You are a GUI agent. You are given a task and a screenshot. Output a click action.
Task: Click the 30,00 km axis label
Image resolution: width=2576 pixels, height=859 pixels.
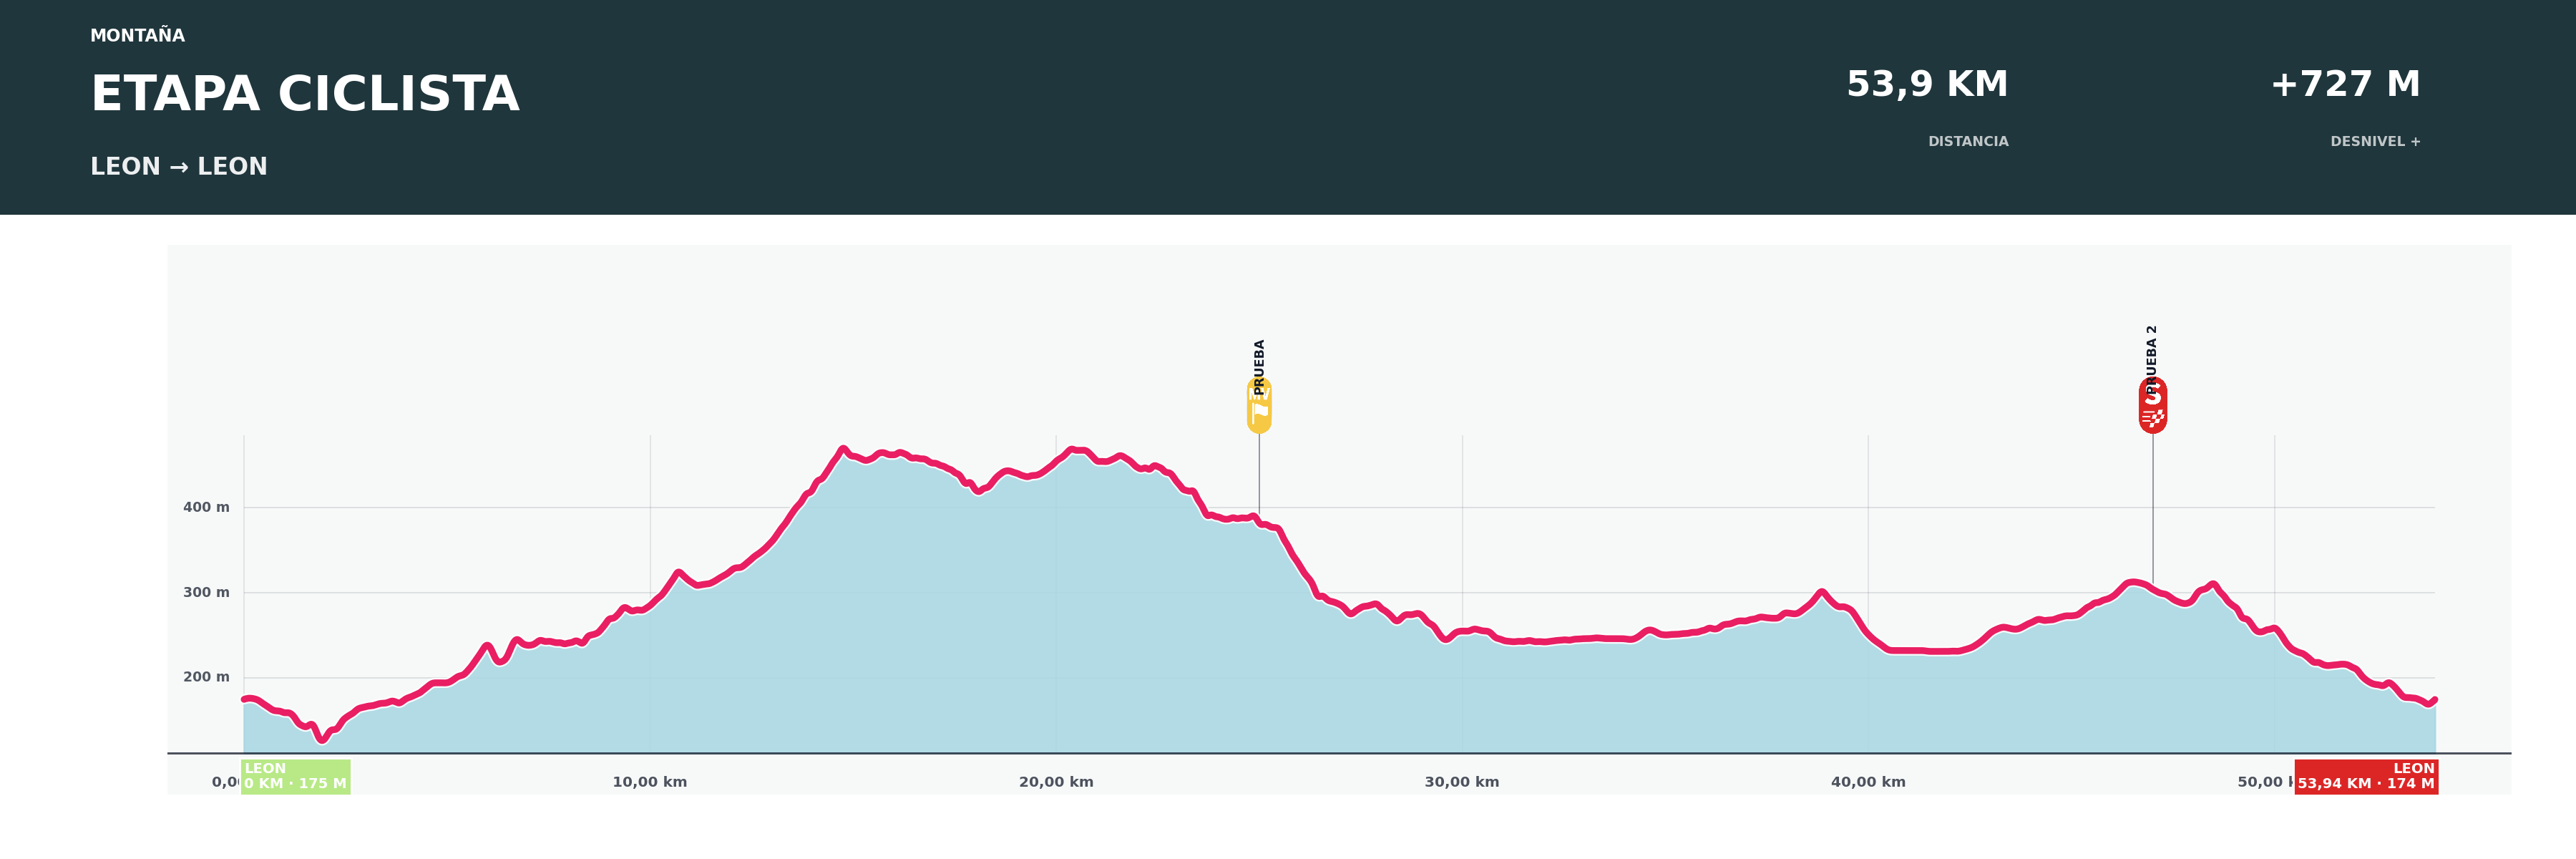(1462, 782)
